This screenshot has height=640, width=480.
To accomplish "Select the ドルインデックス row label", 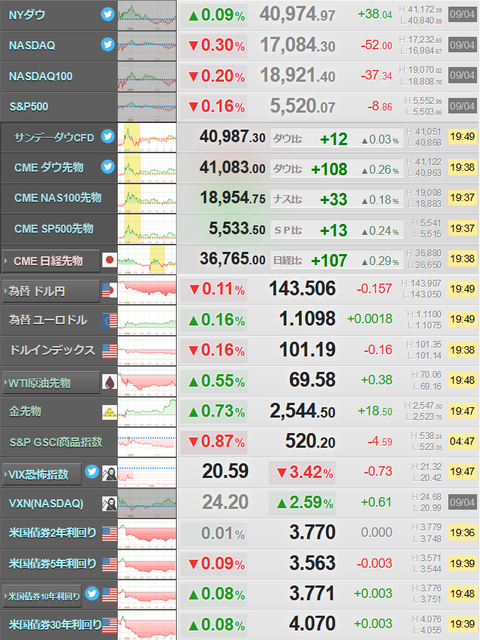I will point(52,350).
